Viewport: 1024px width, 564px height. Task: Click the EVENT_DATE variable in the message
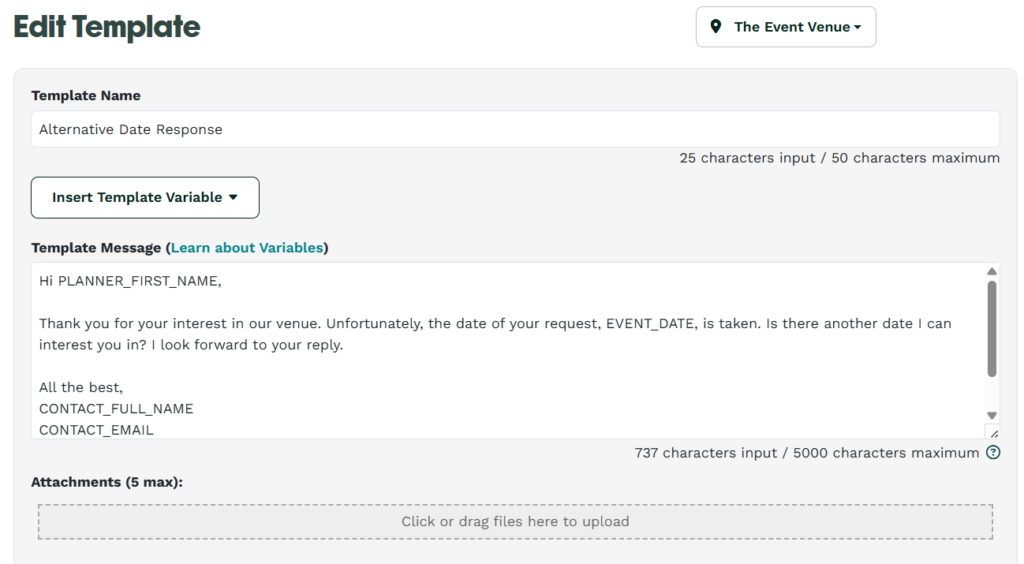650,324
